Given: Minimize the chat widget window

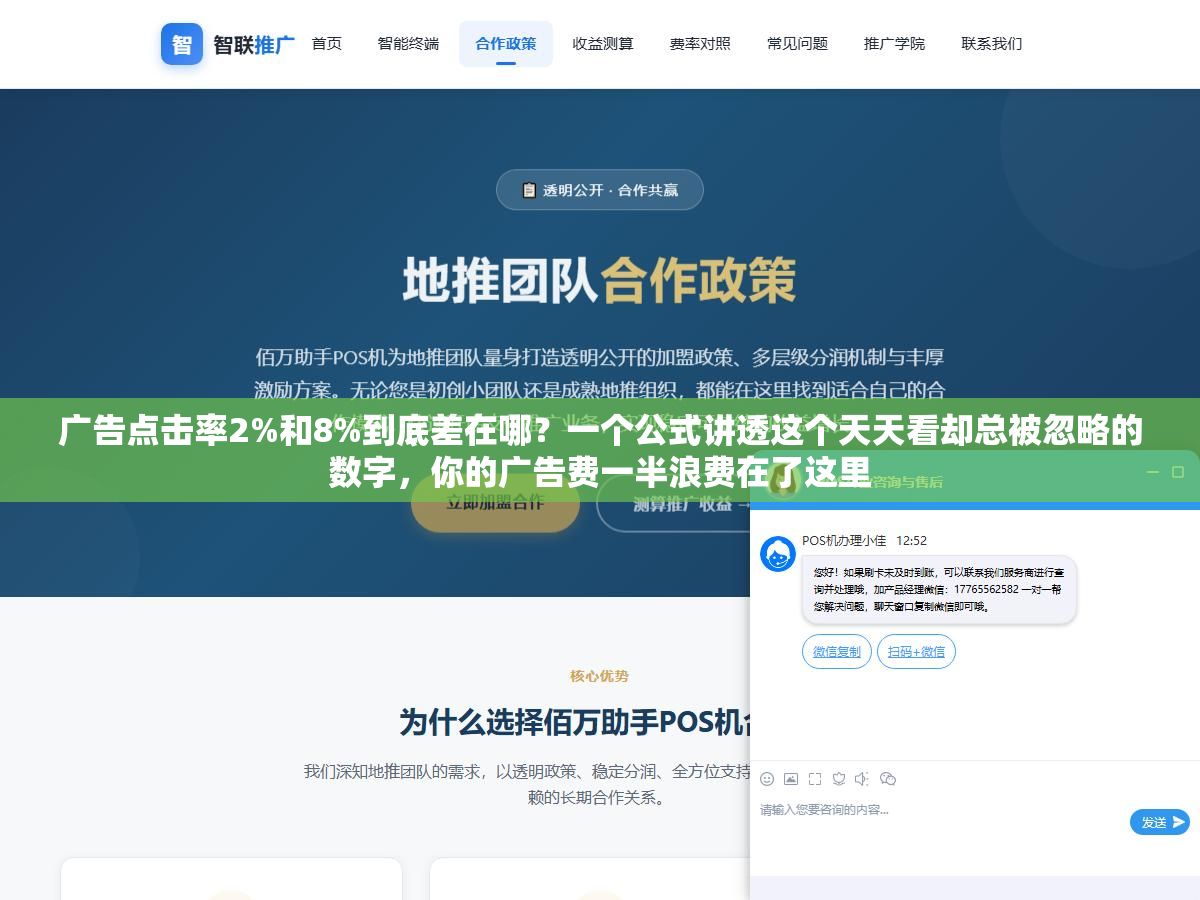Looking at the screenshot, I should click(x=1153, y=472).
